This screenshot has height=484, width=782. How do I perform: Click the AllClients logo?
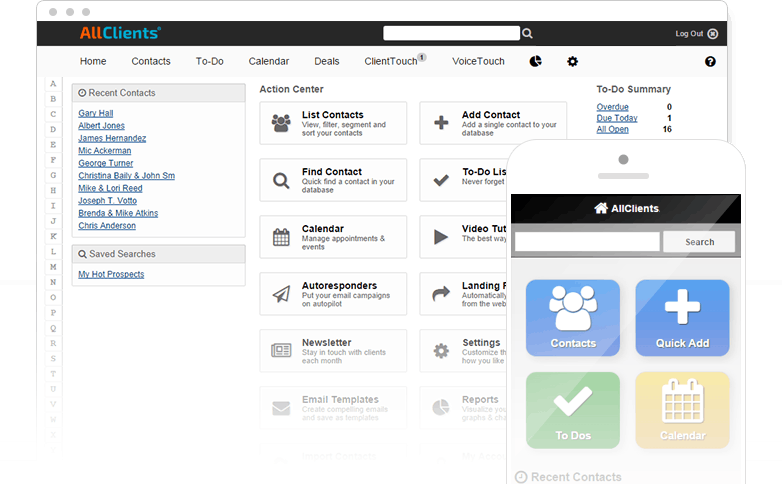pos(120,33)
